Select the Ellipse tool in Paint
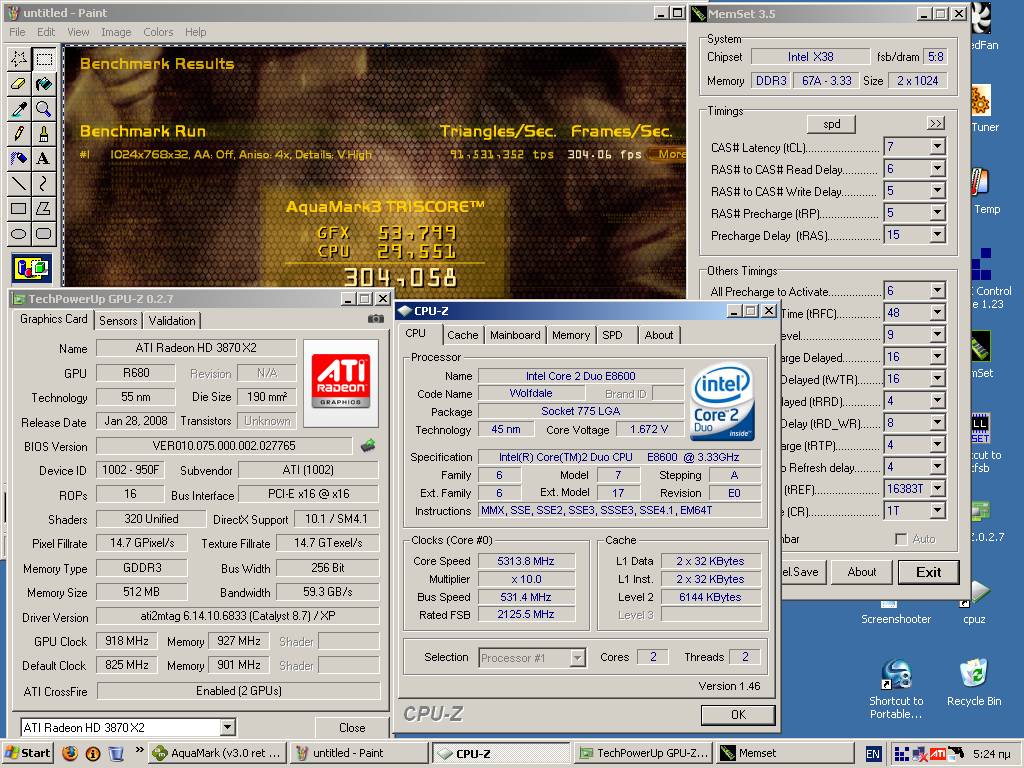The image size is (1024, 768). click(19, 233)
